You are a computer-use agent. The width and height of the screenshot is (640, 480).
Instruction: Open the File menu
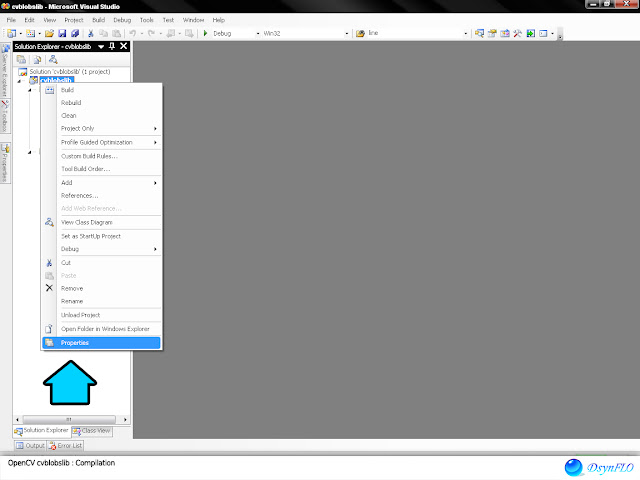[x=11, y=20]
